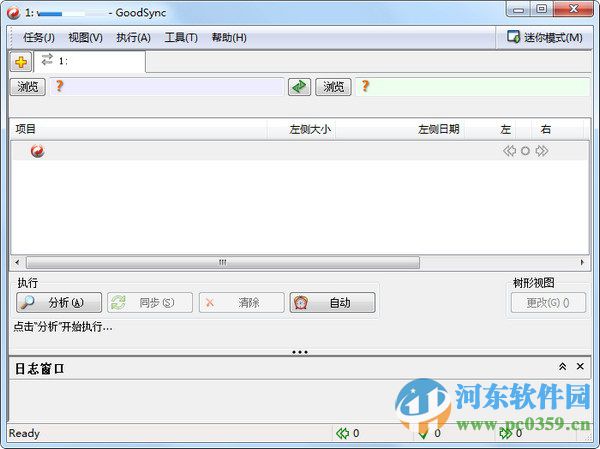Click the left 浏览 browse button
This screenshot has height=449, width=600.
[x=28, y=87]
